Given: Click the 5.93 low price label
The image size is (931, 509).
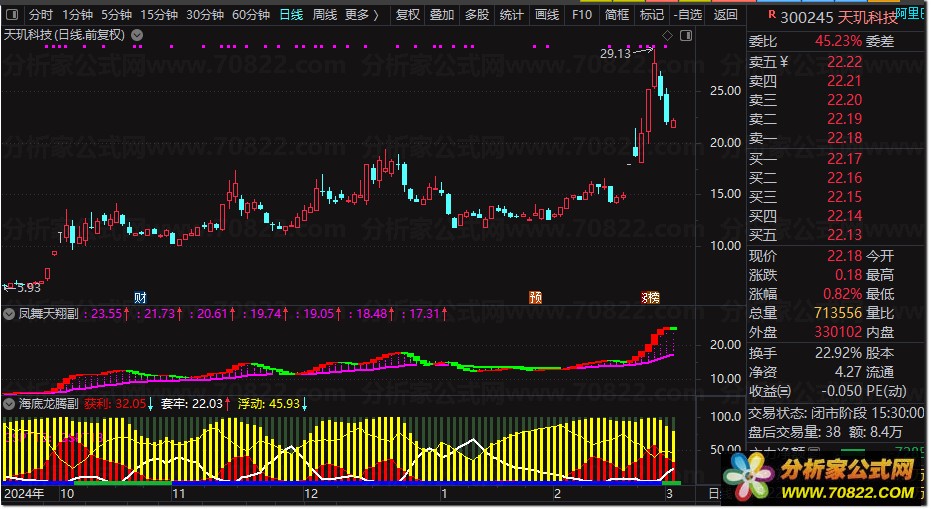Looking at the screenshot, I should click(x=28, y=287).
